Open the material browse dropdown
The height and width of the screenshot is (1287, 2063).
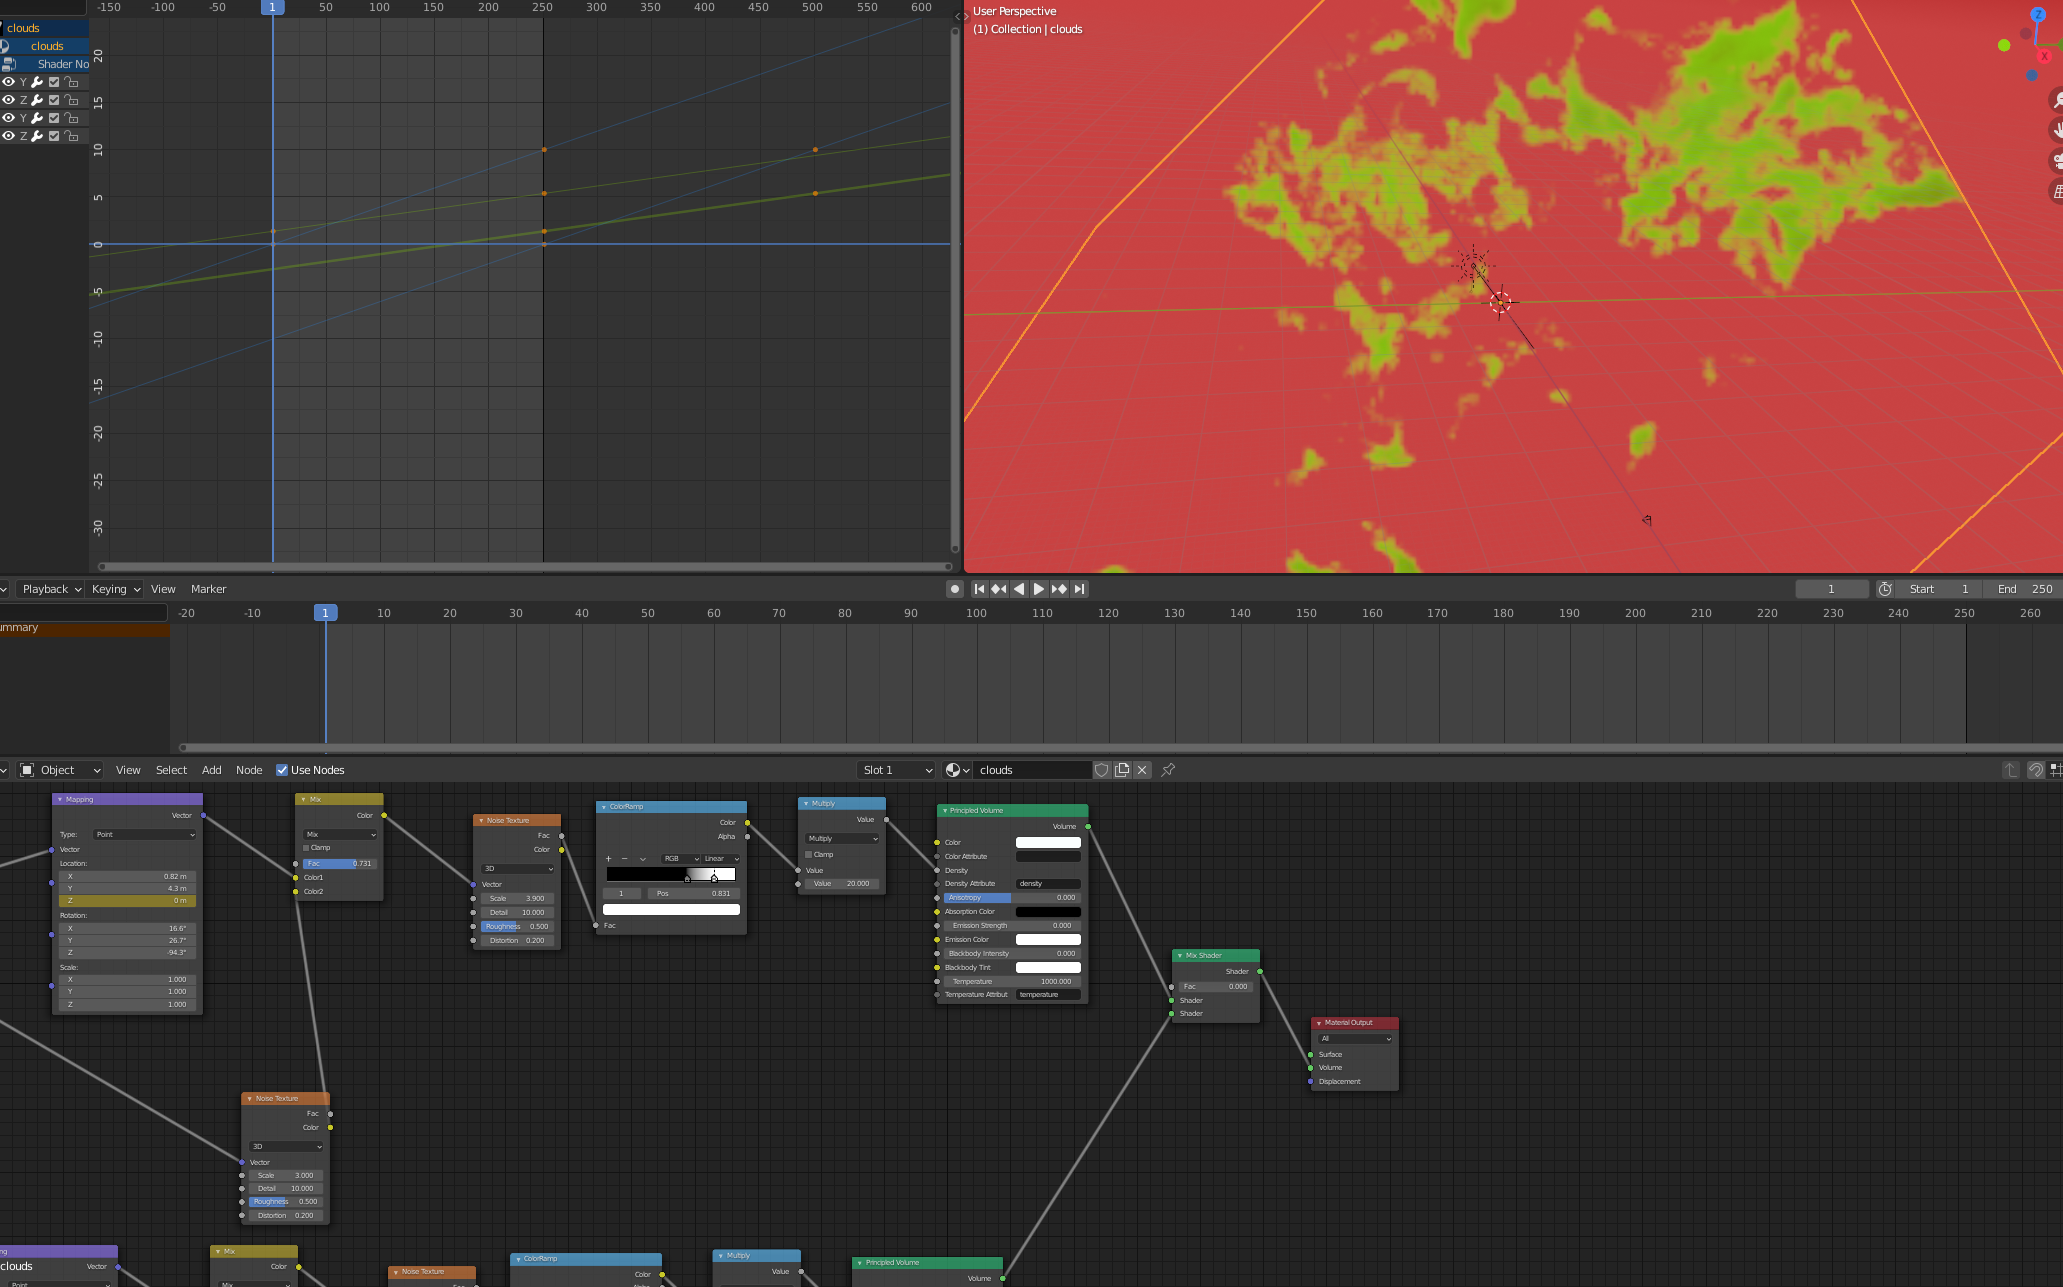[x=957, y=770]
